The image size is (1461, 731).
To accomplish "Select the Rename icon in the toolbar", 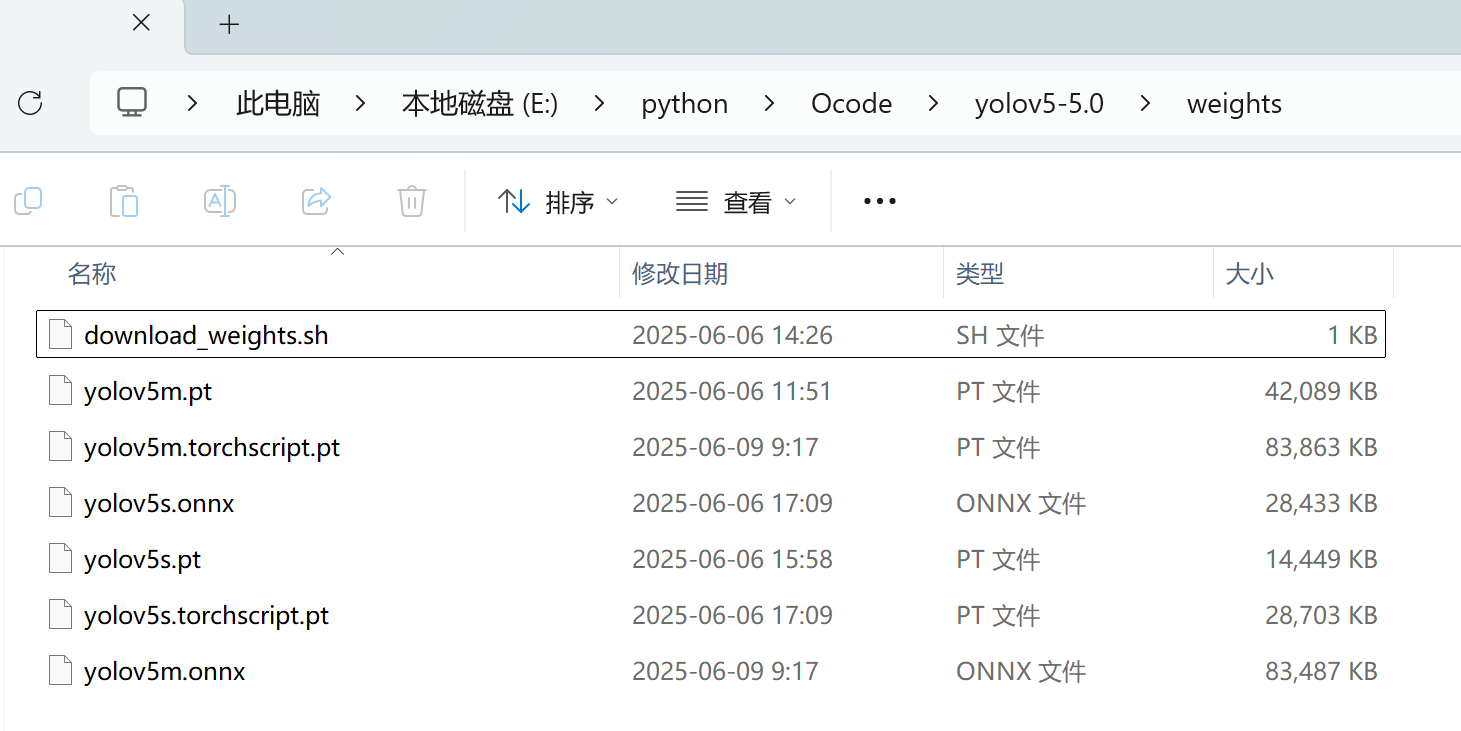I will click(x=220, y=201).
